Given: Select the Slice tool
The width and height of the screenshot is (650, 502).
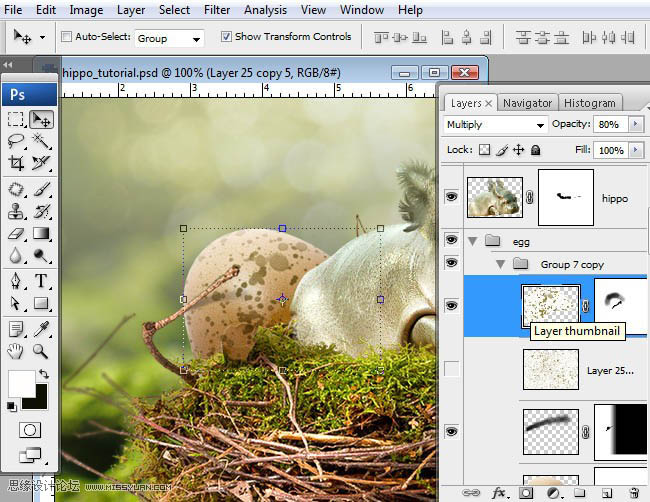Looking at the screenshot, I should coord(41,162).
